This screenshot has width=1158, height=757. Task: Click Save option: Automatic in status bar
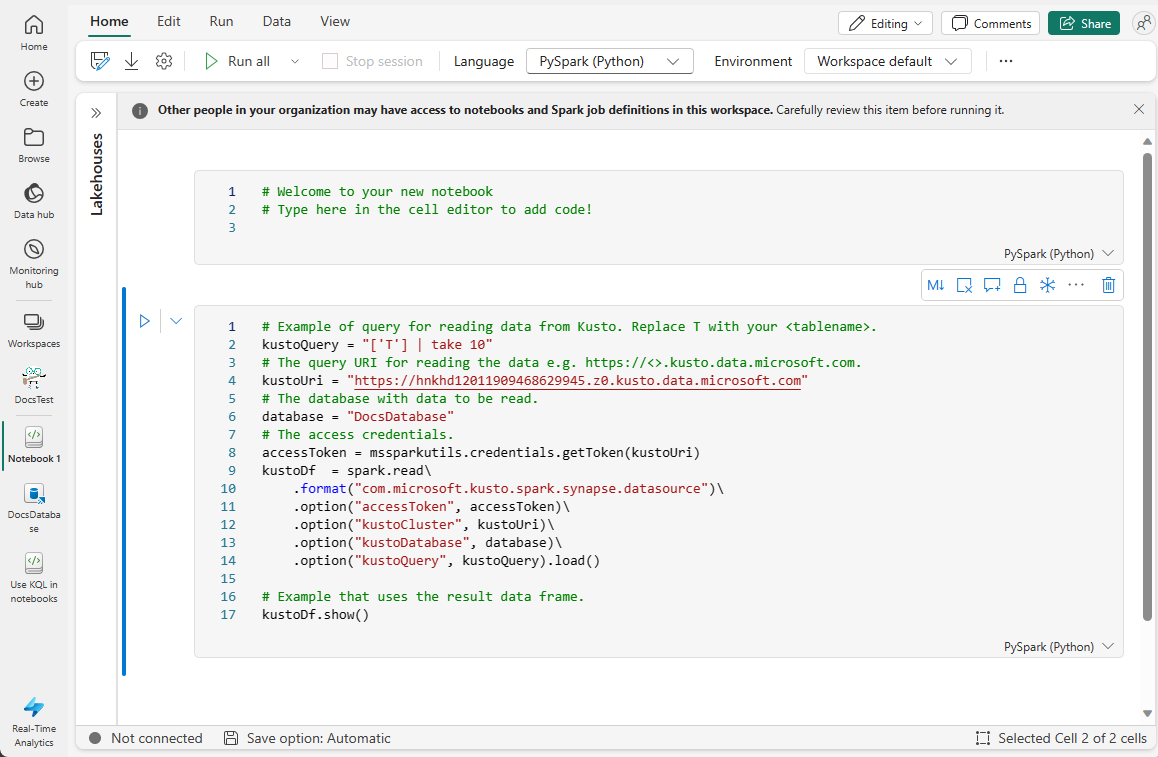307,739
